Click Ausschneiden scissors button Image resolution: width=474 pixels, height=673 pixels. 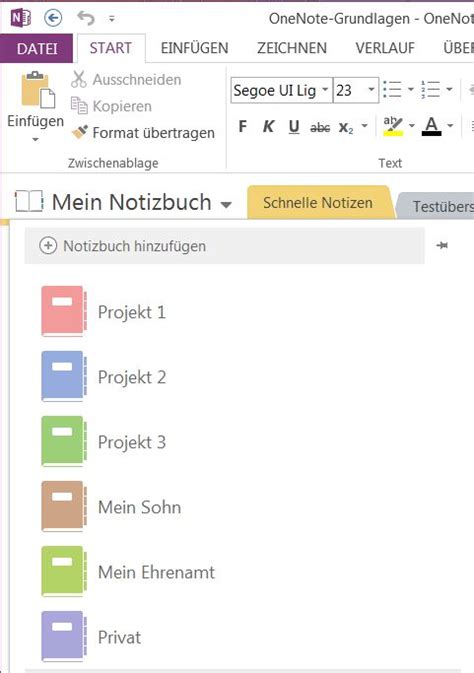(x=126, y=80)
